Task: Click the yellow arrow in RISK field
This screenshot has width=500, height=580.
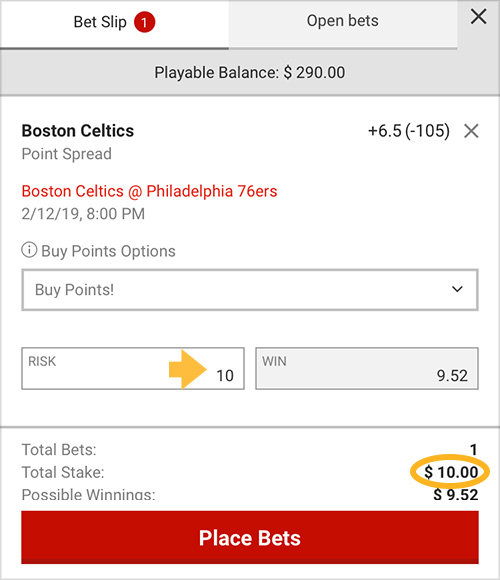Action: (x=188, y=369)
